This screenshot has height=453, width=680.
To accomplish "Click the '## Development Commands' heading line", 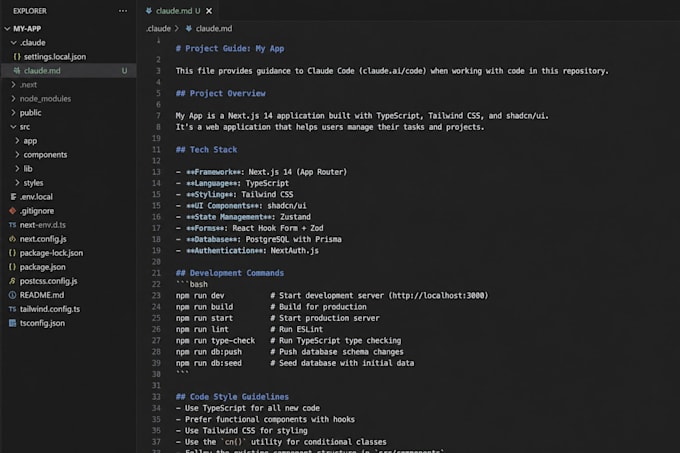I will coord(230,273).
